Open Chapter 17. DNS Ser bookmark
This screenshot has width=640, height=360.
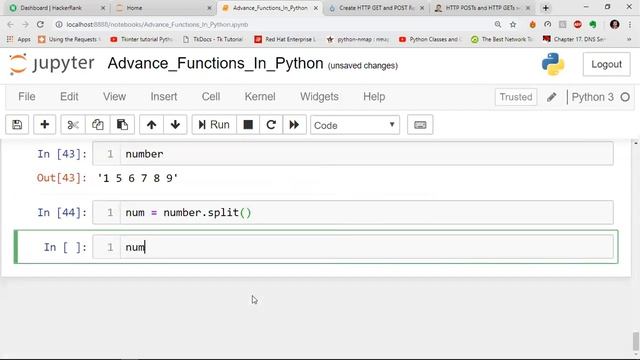(x=575, y=39)
